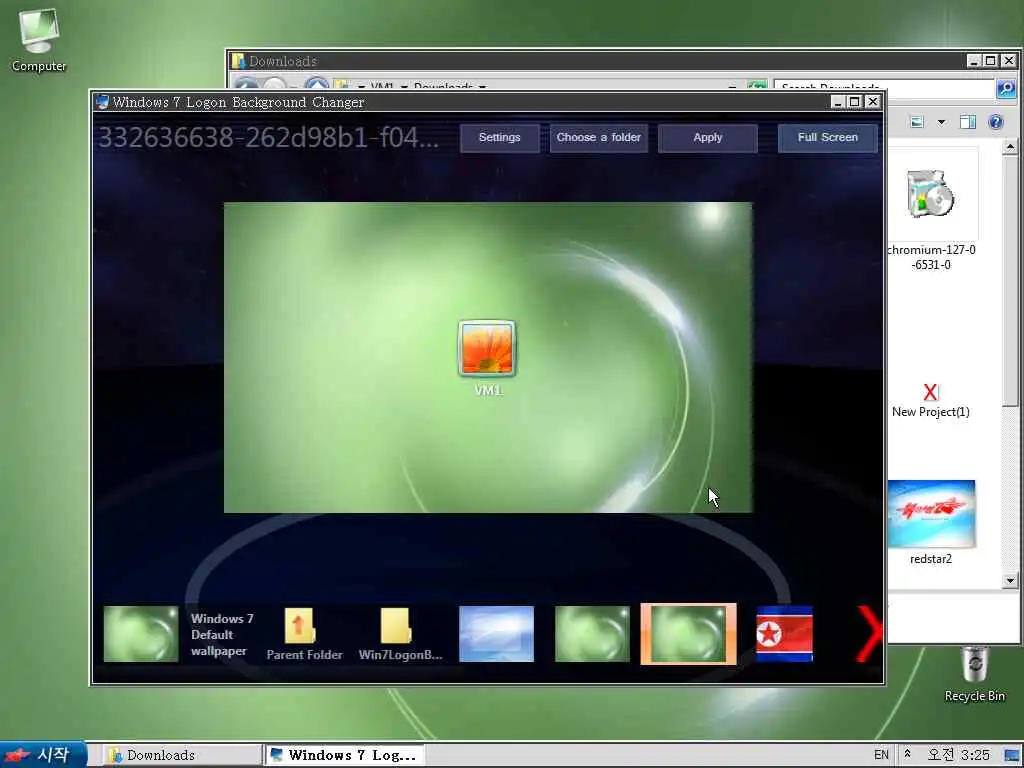Click the red next arrow in thumbnail strip
1024x768 pixels.
tap(869, 633)
